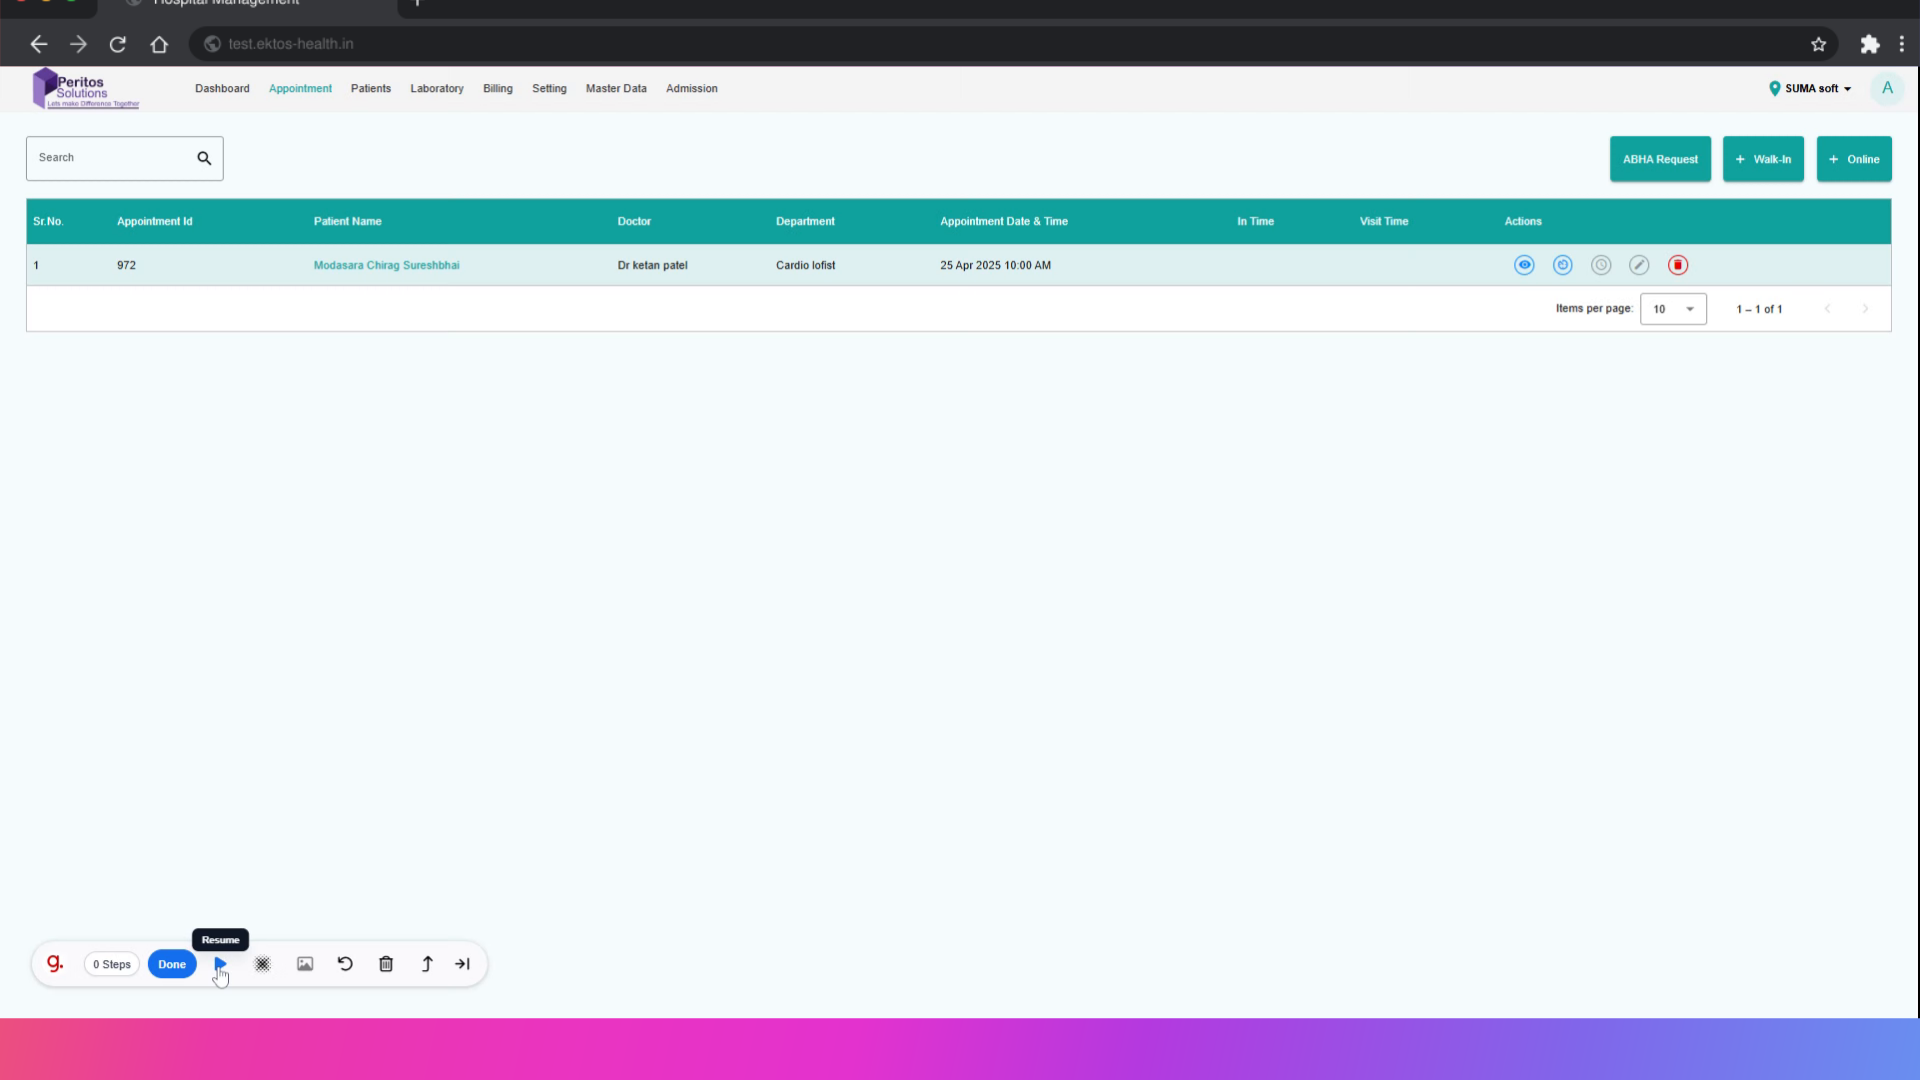
Task: Go to the Laboratory menu
Action: (436, 89)
